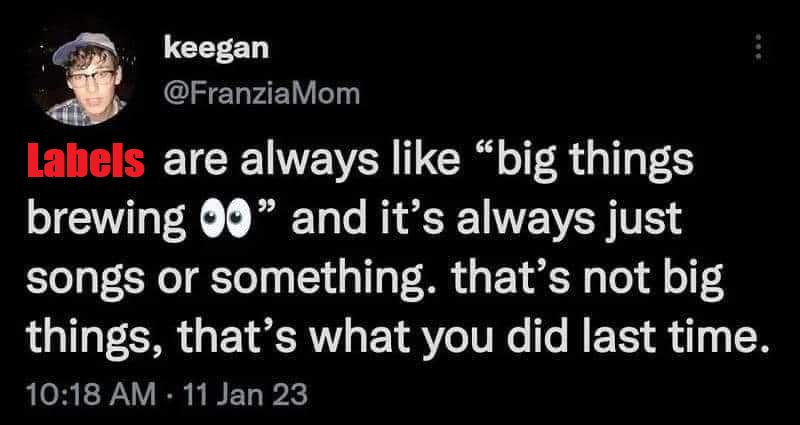Open the keegan display name

tap(216, 50)
